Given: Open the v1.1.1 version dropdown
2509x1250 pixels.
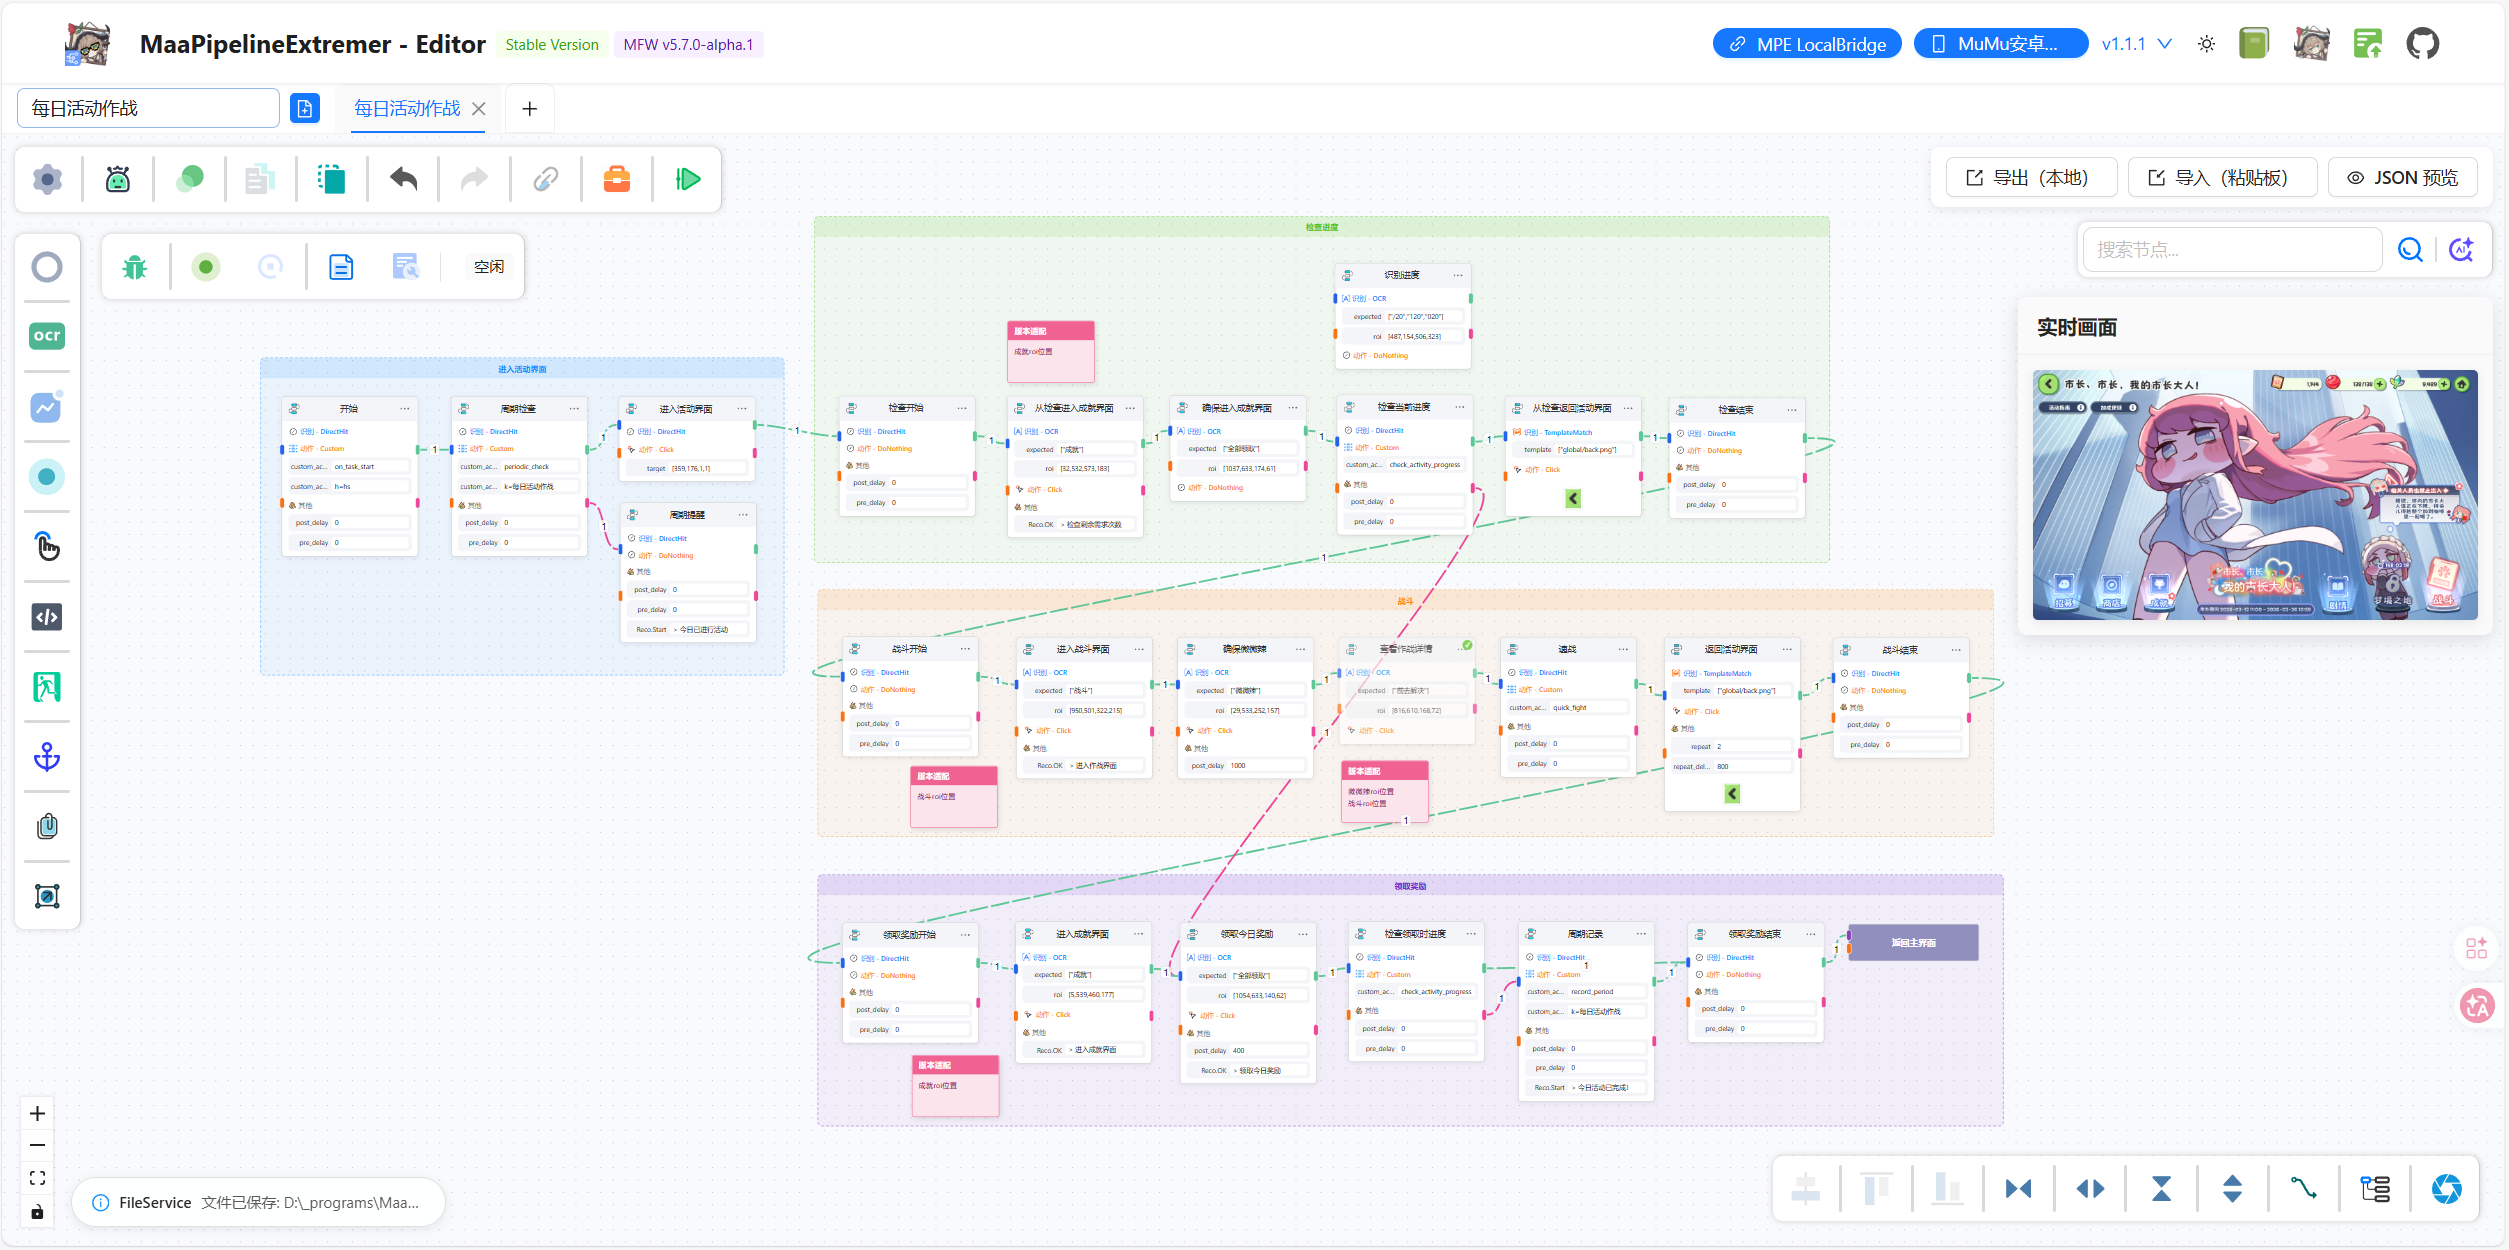Looking at the screenshot, I should [x=2137, y=44].
